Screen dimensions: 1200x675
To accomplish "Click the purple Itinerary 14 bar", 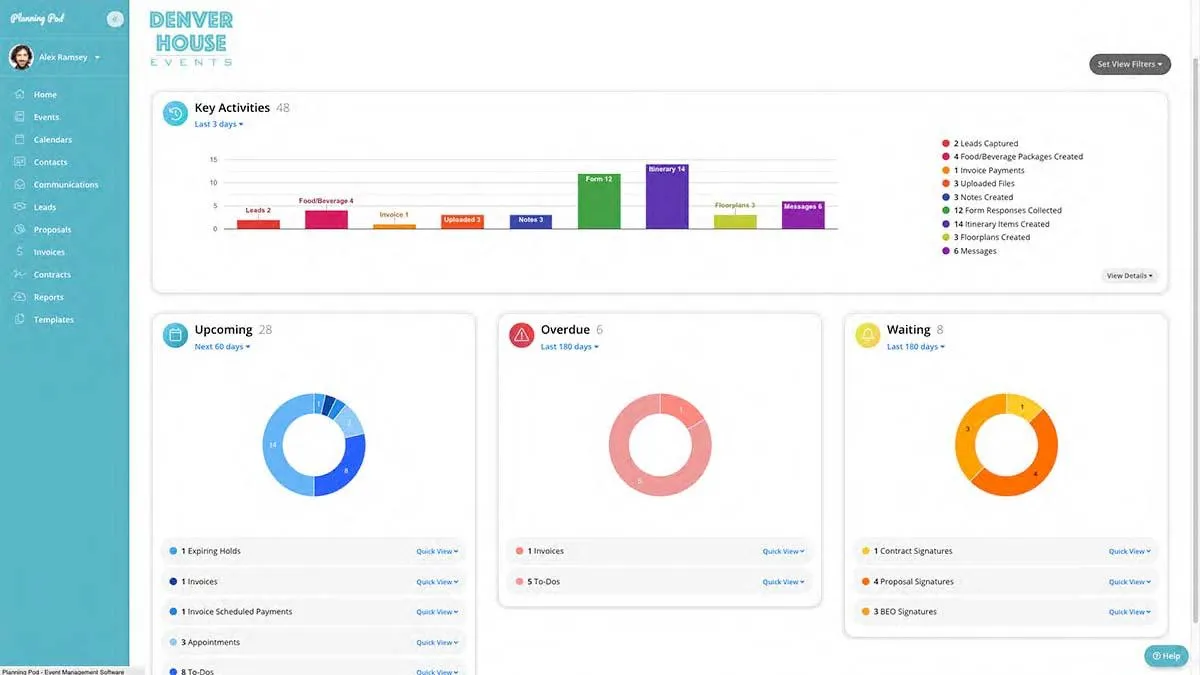I will coord(667,197).
